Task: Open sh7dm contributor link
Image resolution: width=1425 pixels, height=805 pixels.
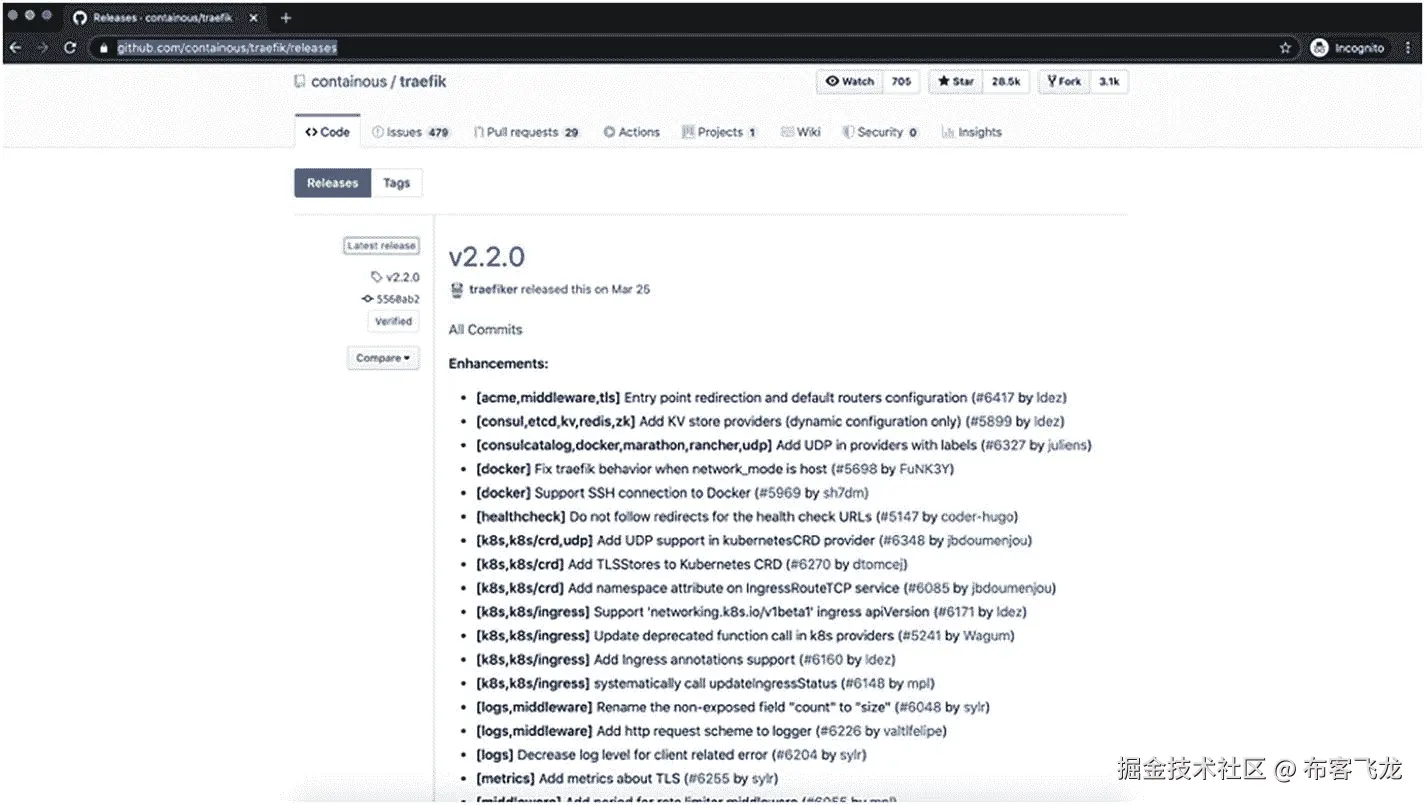Action: pos(845,493)
